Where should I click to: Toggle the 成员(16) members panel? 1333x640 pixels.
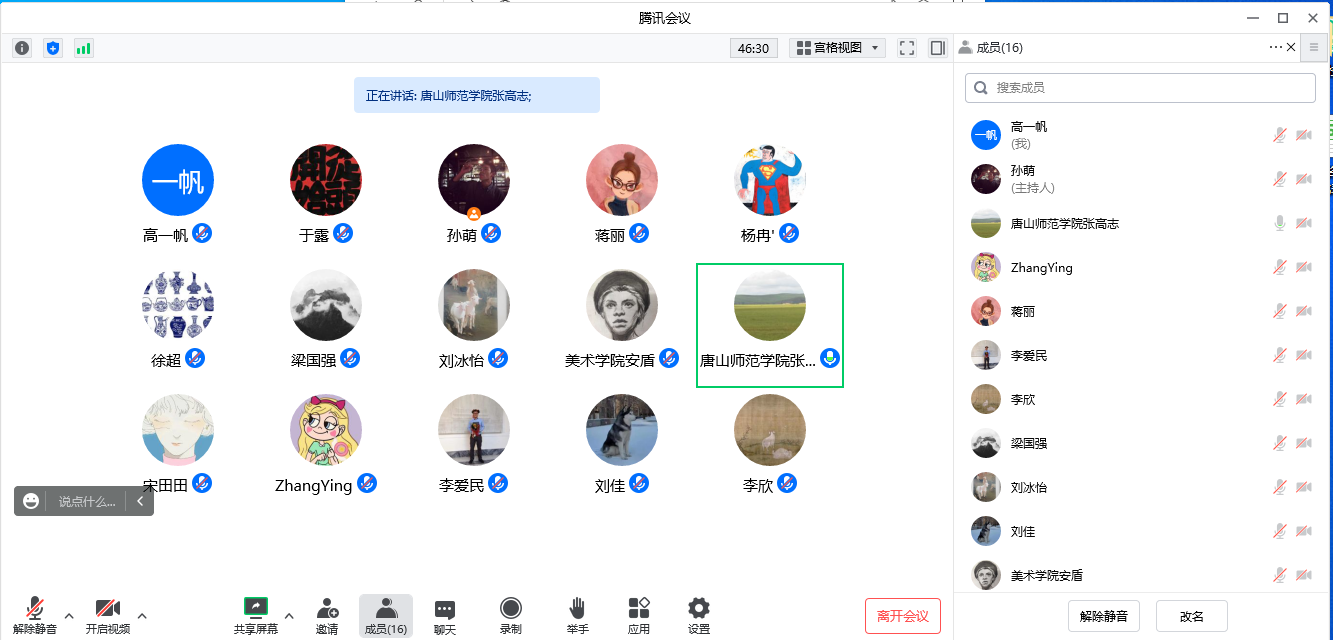point(385,615)
